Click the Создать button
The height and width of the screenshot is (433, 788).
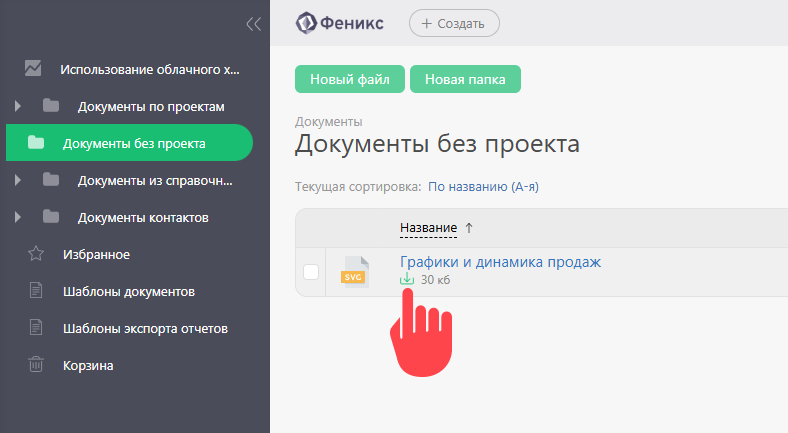pyautogui.click(x=454, y=23)
